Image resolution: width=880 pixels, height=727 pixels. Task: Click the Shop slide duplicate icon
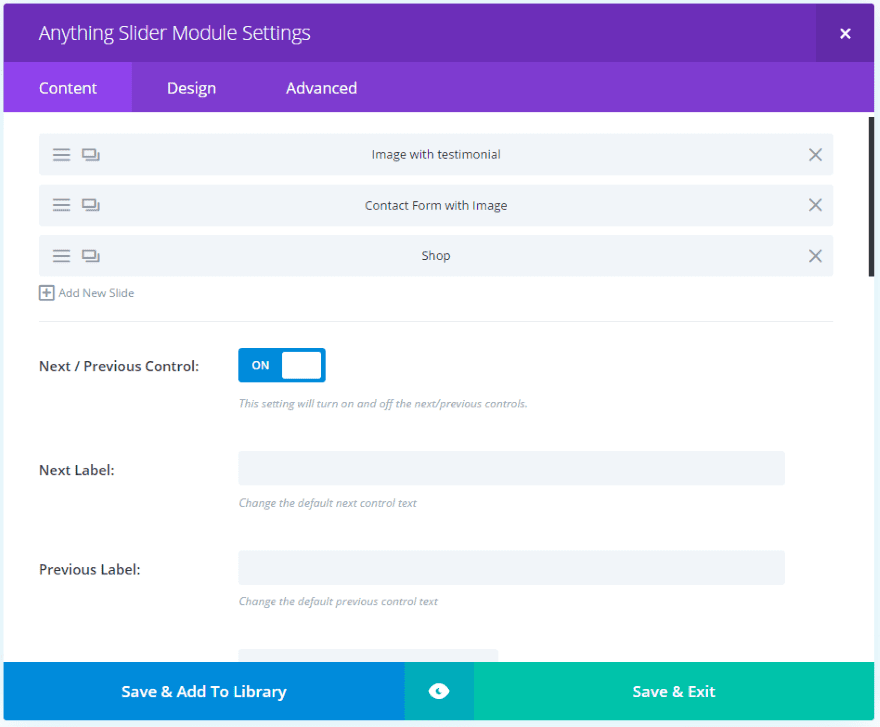click(91, 256)
